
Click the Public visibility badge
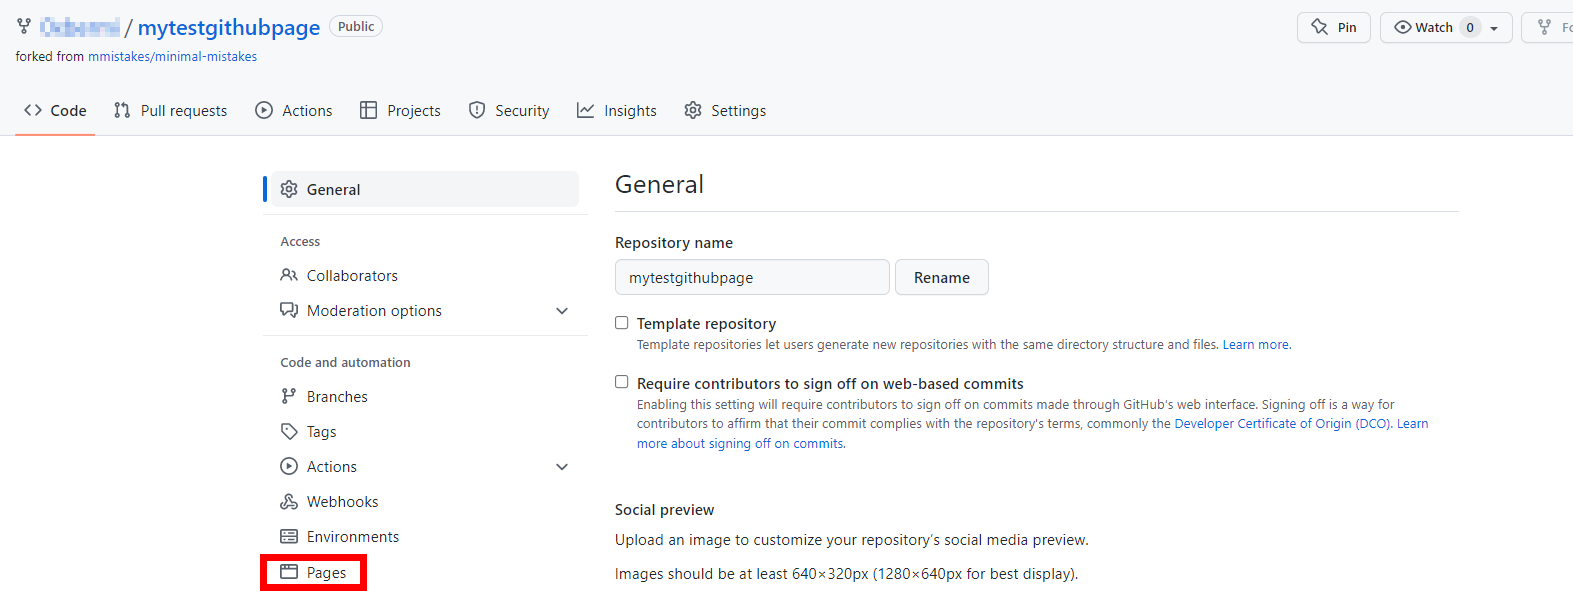(x=356, y=27)
